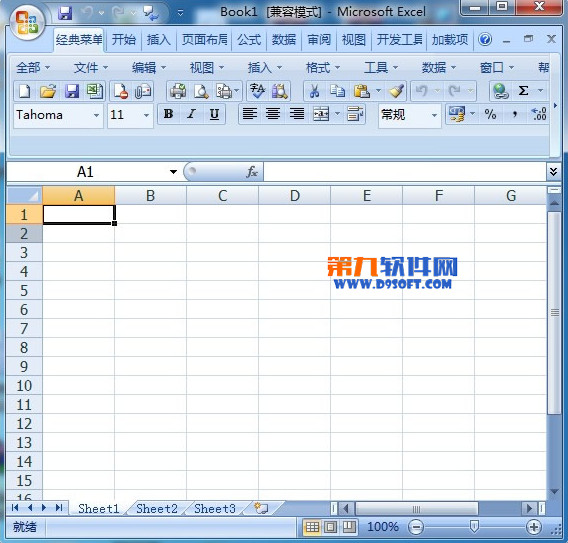The width and height of the screenshot is (568, 543).
Task: Switch to the 页面布局 ribbon tab
Action: click(x=205, y=39)
